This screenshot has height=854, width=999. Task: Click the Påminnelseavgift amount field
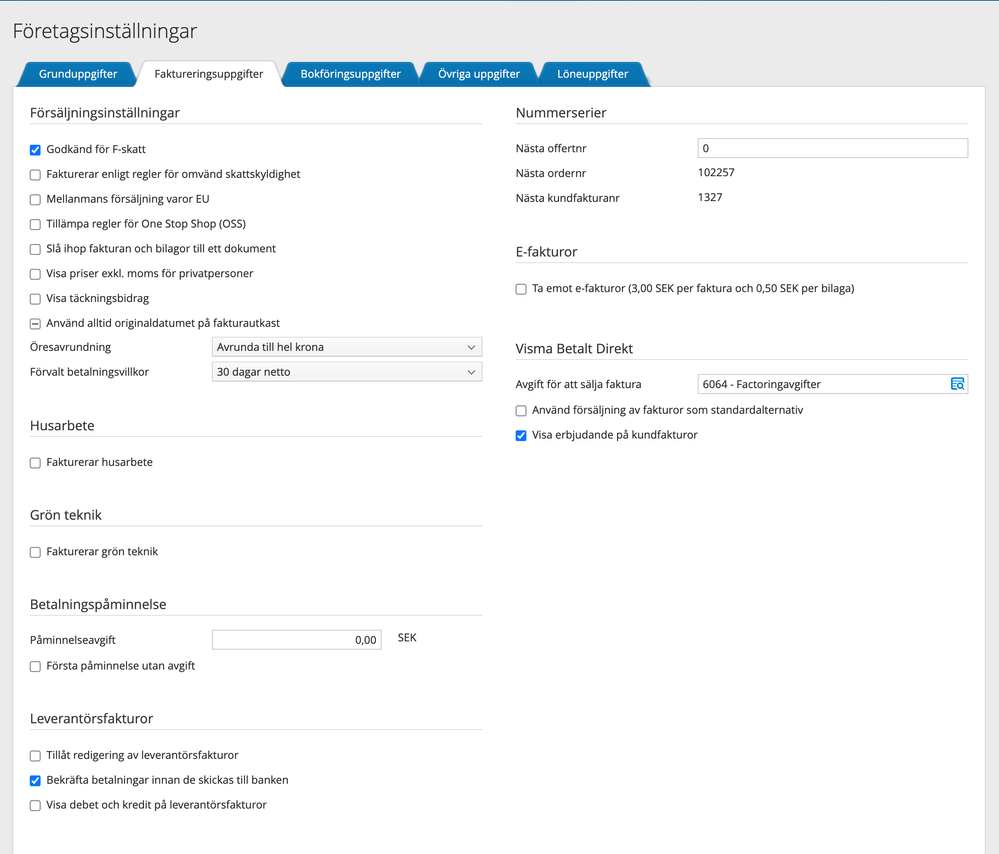coord(297,640)
